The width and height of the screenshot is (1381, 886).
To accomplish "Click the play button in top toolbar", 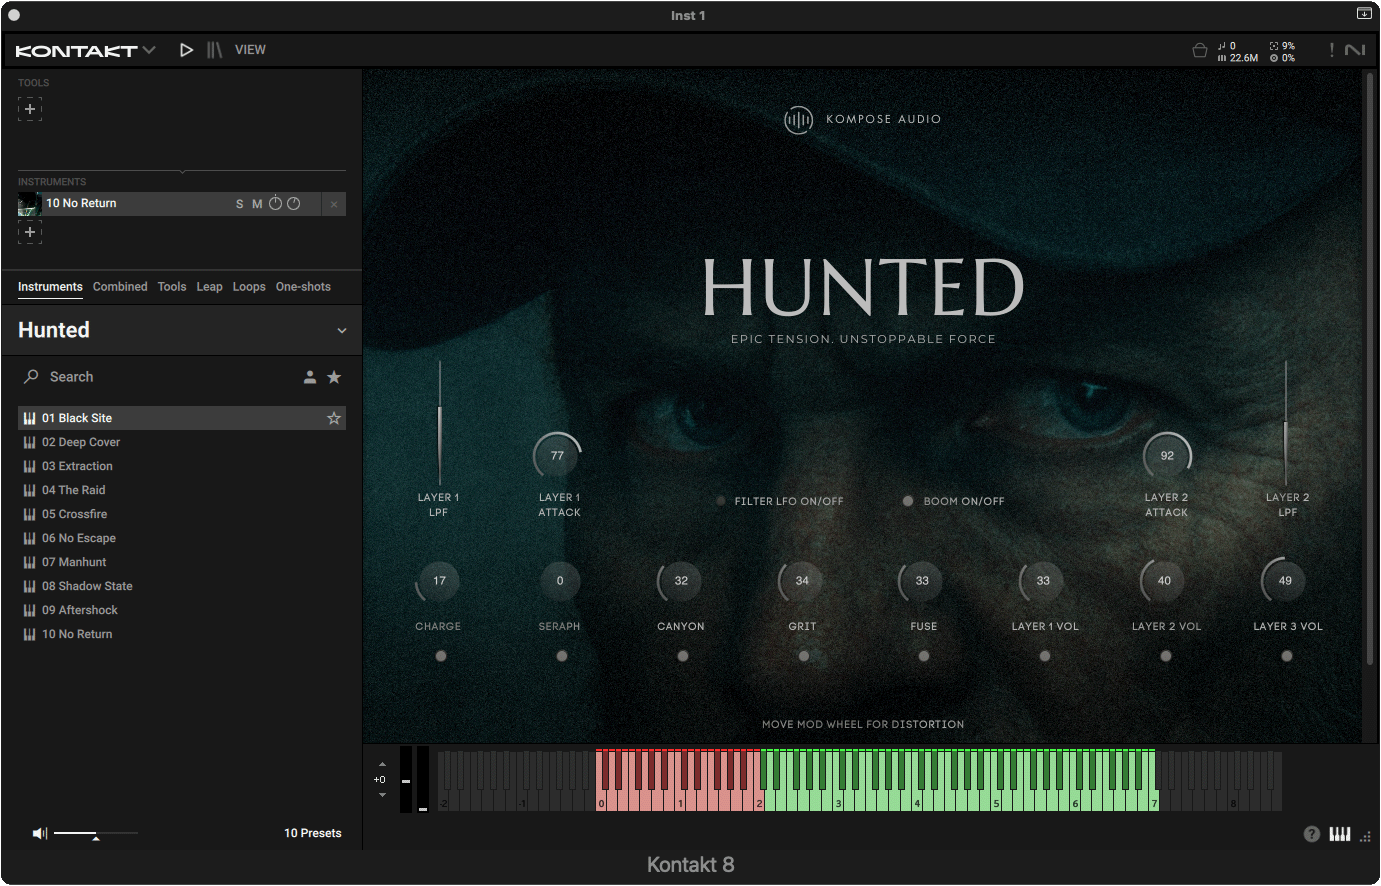I will click(186, 50).
